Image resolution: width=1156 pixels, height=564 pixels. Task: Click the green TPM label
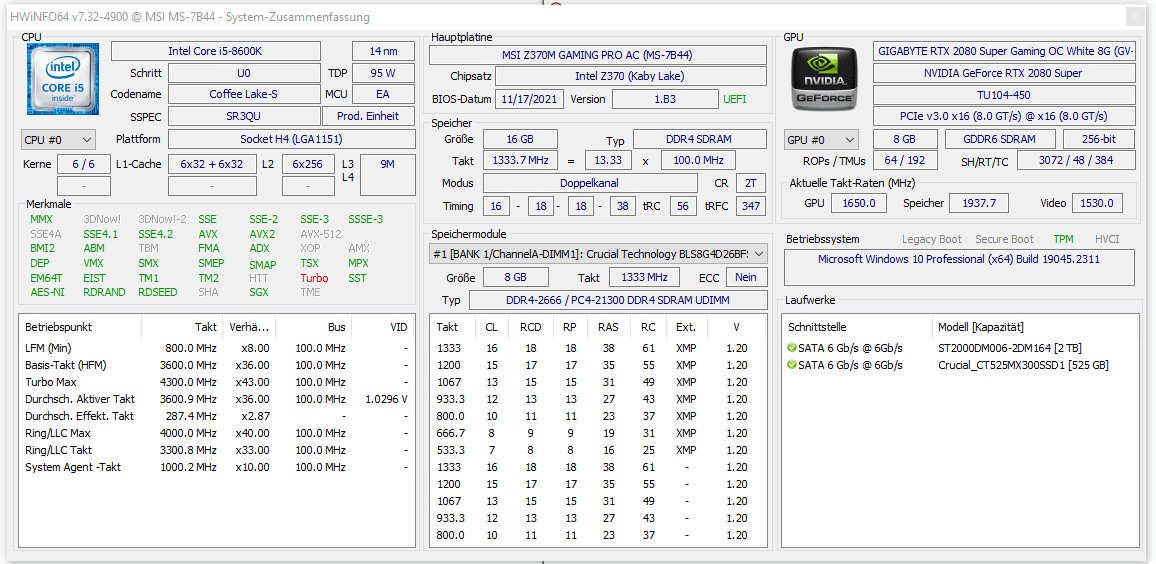(1064, 239)
